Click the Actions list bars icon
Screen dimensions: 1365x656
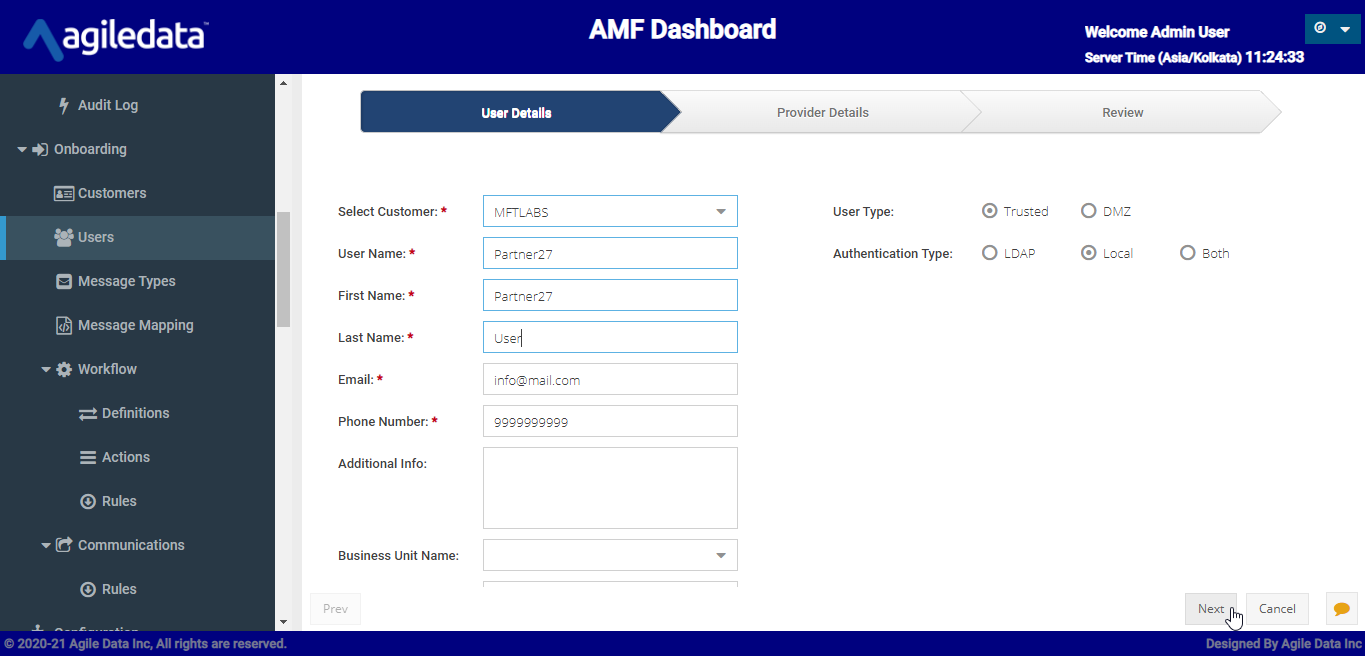click(88, 457)
